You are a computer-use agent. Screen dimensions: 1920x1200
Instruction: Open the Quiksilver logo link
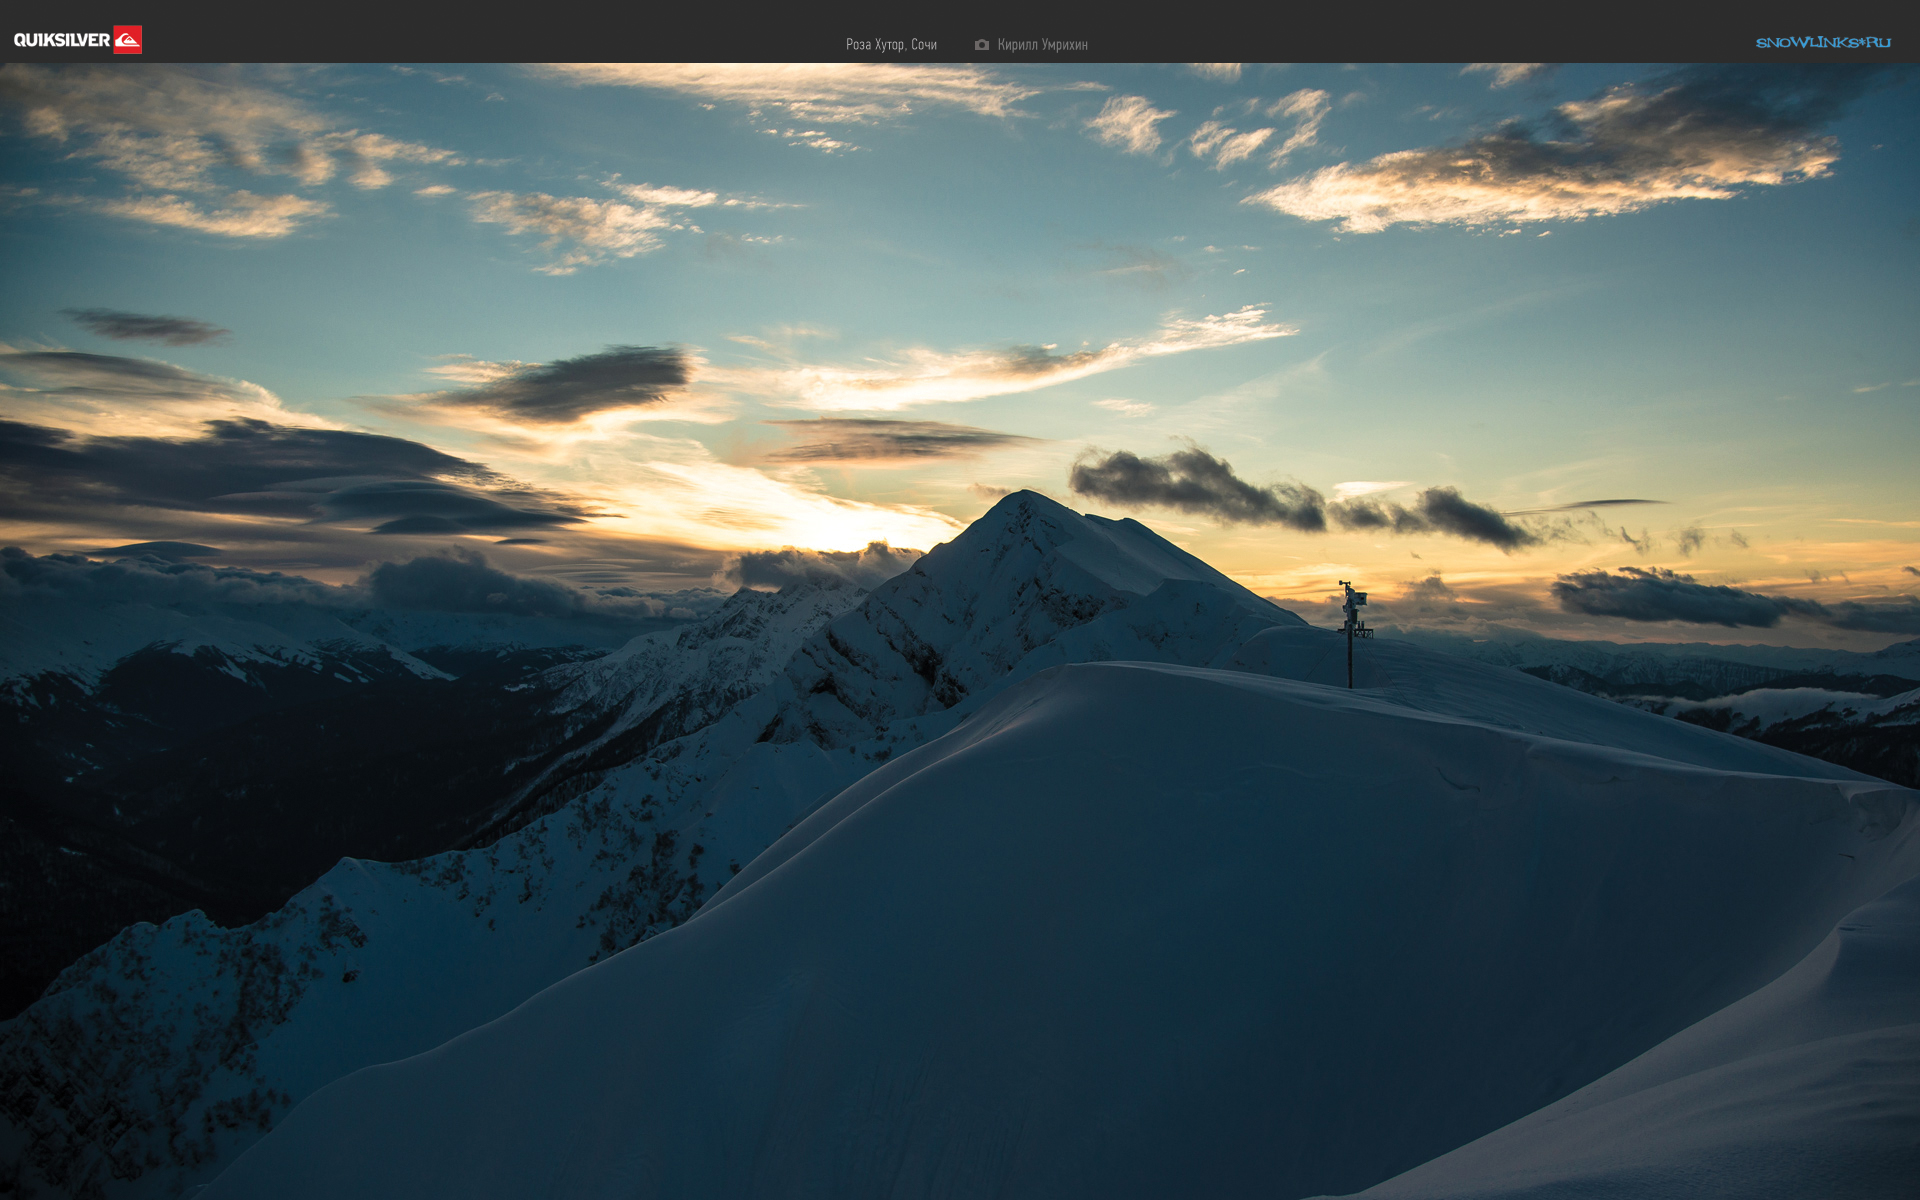coord(78,40)
